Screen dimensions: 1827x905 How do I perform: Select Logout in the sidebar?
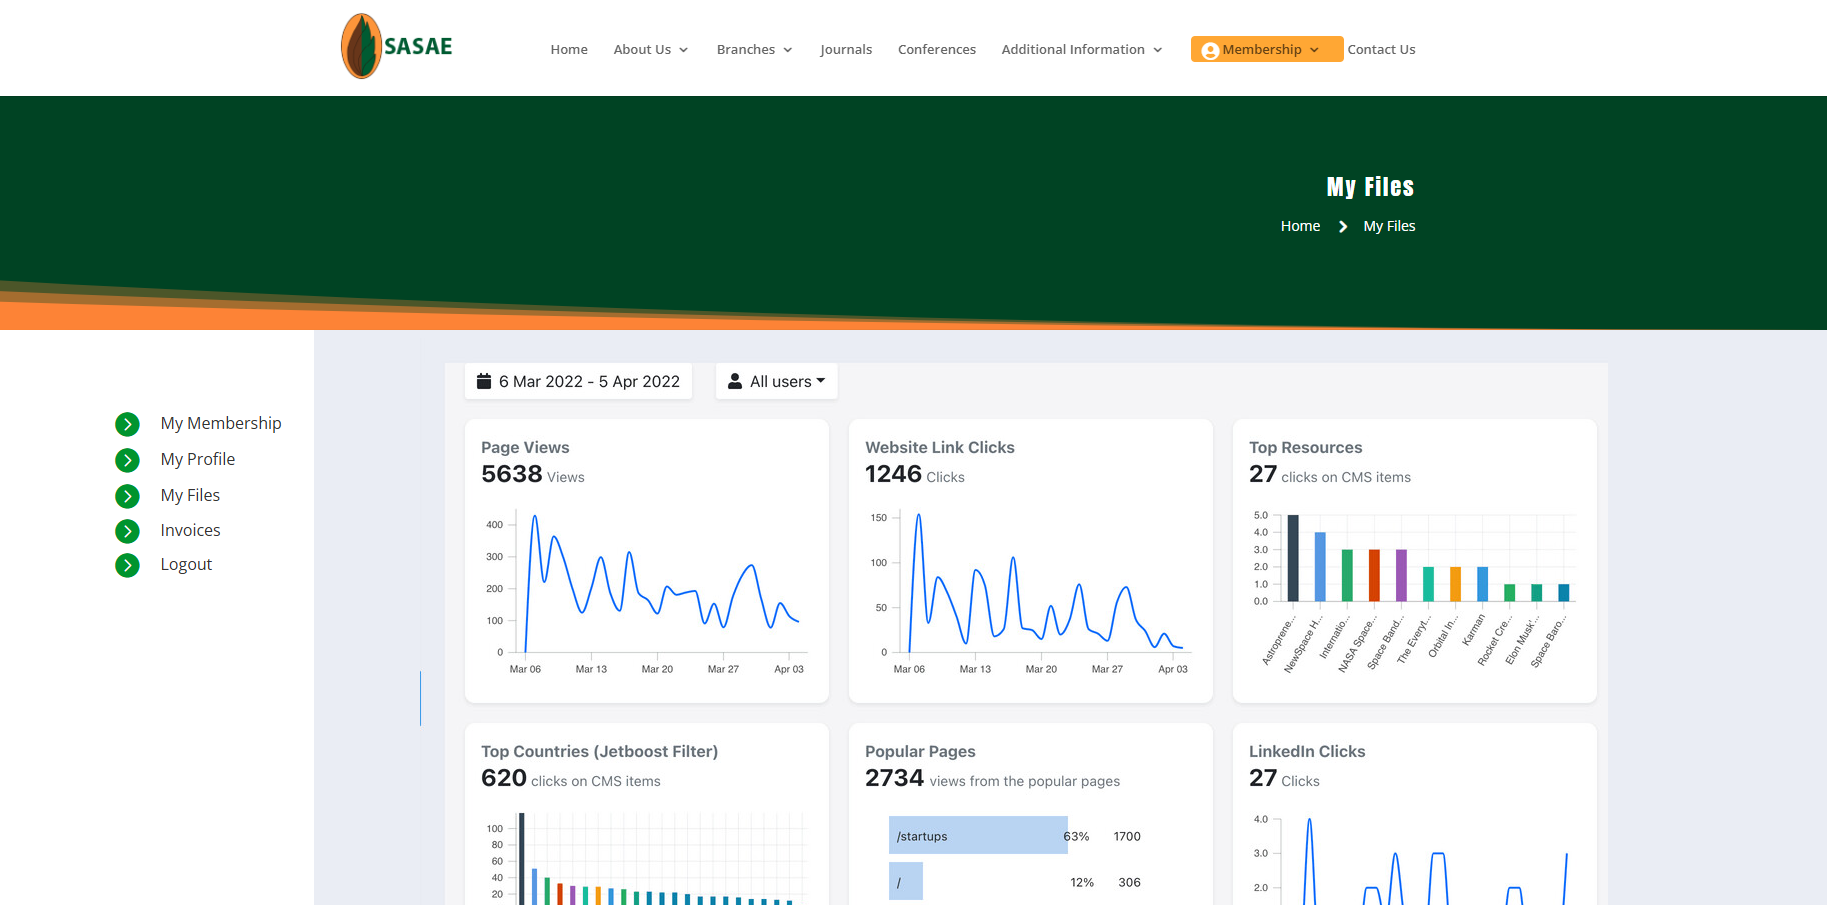186,564
